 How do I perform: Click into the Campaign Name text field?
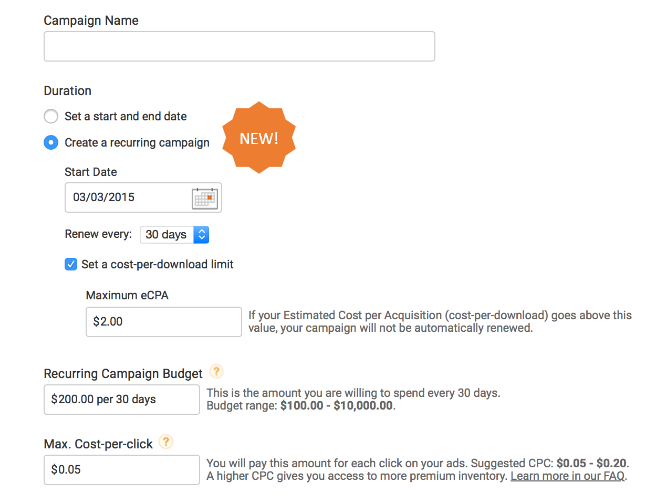tap(239, 46)
